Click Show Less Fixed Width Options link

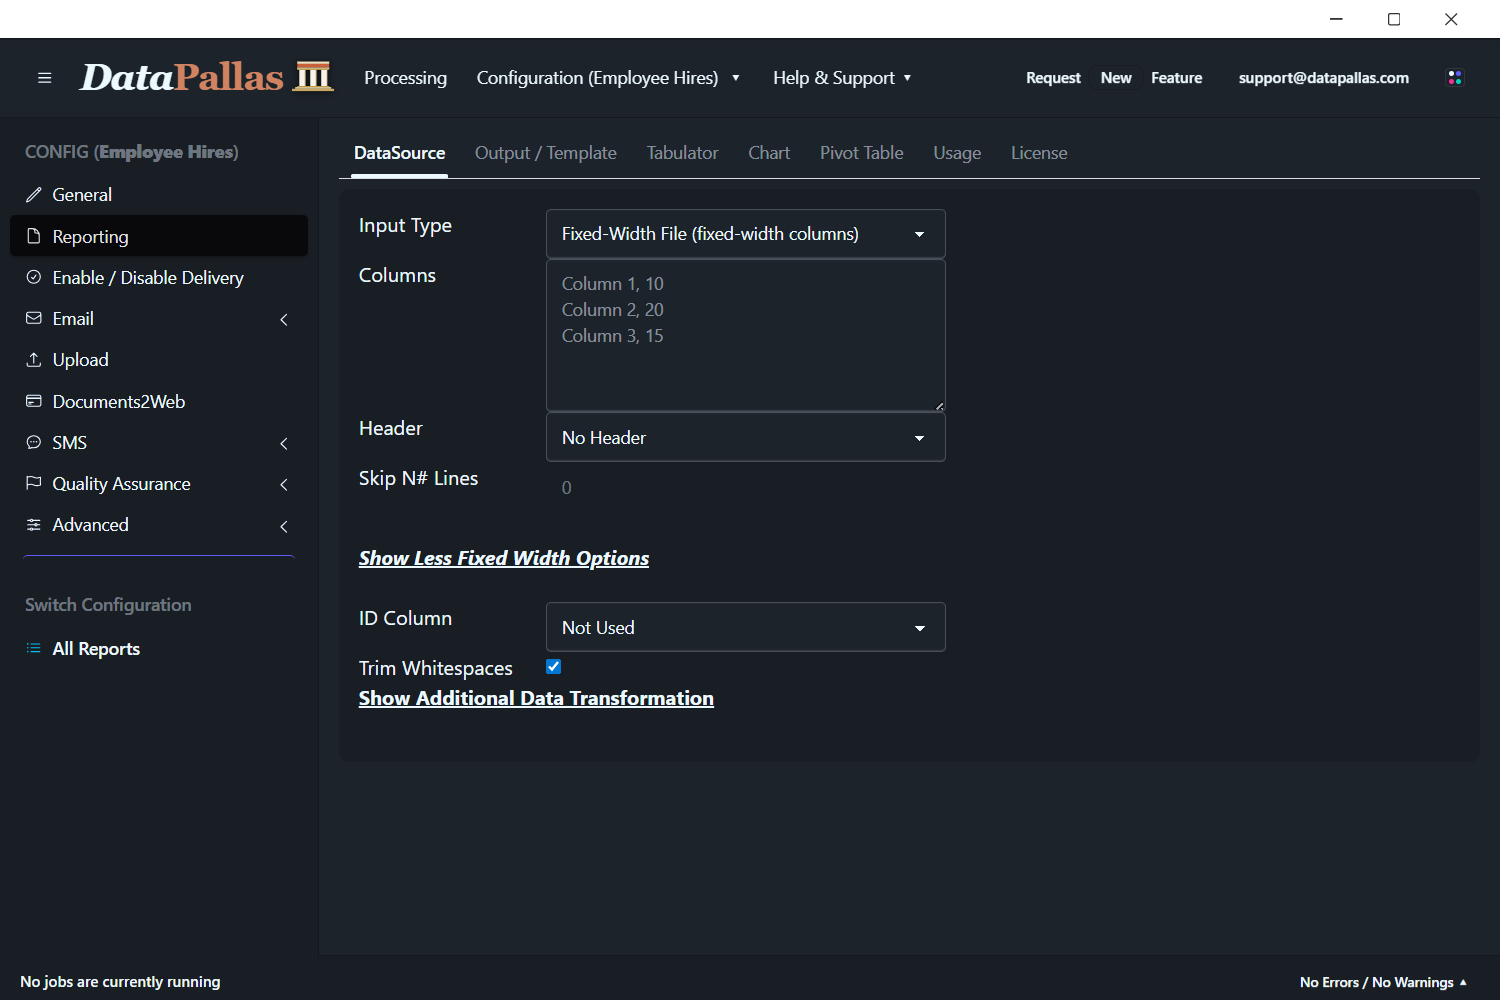pyautogui.click(x=504, y=558)
